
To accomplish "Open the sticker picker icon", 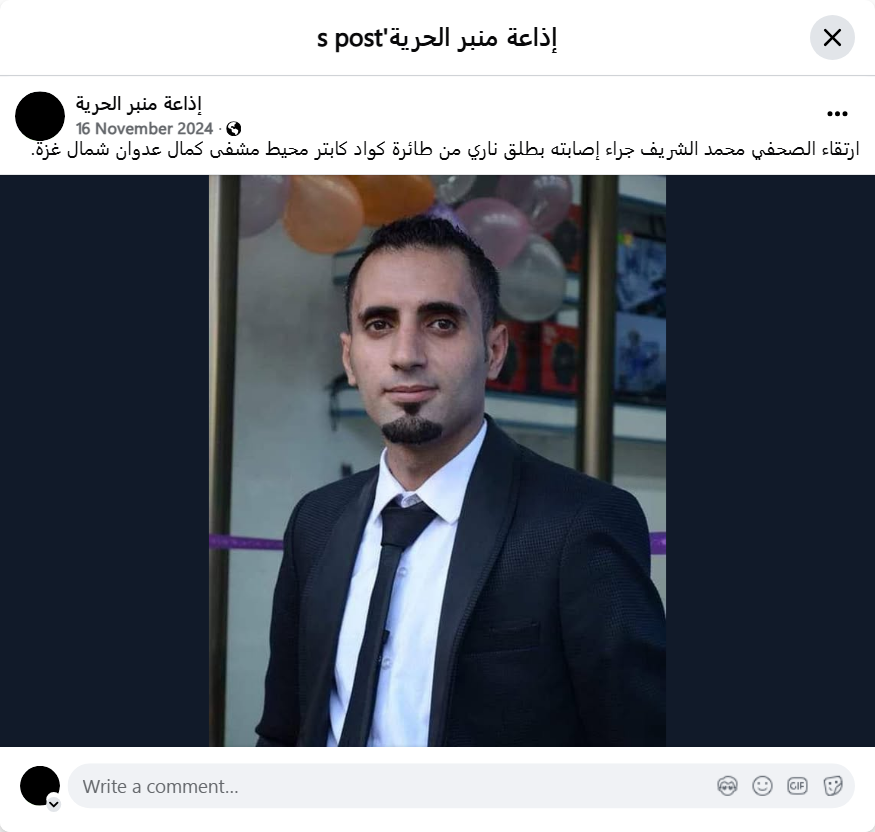I will click(833, 786).
